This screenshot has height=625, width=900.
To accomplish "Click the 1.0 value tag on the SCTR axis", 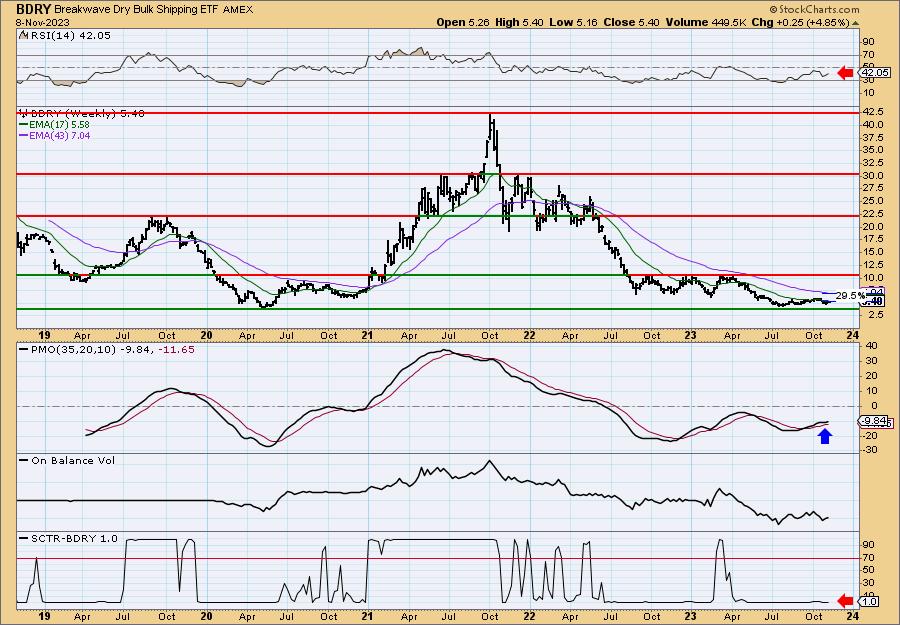I will click(869, 601).
